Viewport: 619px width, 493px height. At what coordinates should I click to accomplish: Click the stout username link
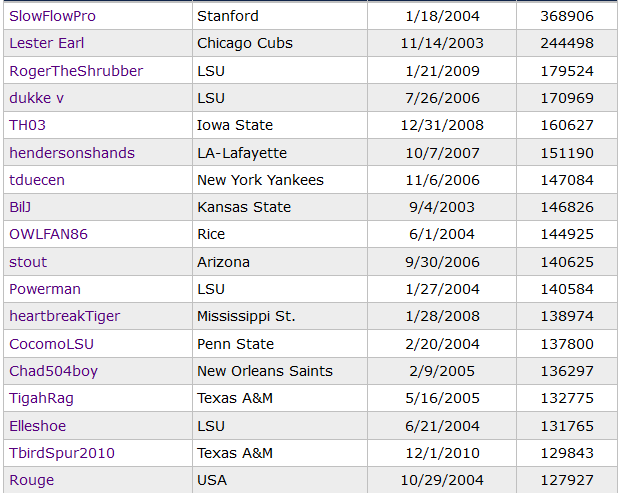pyautogui.click(x=28, y=262)
